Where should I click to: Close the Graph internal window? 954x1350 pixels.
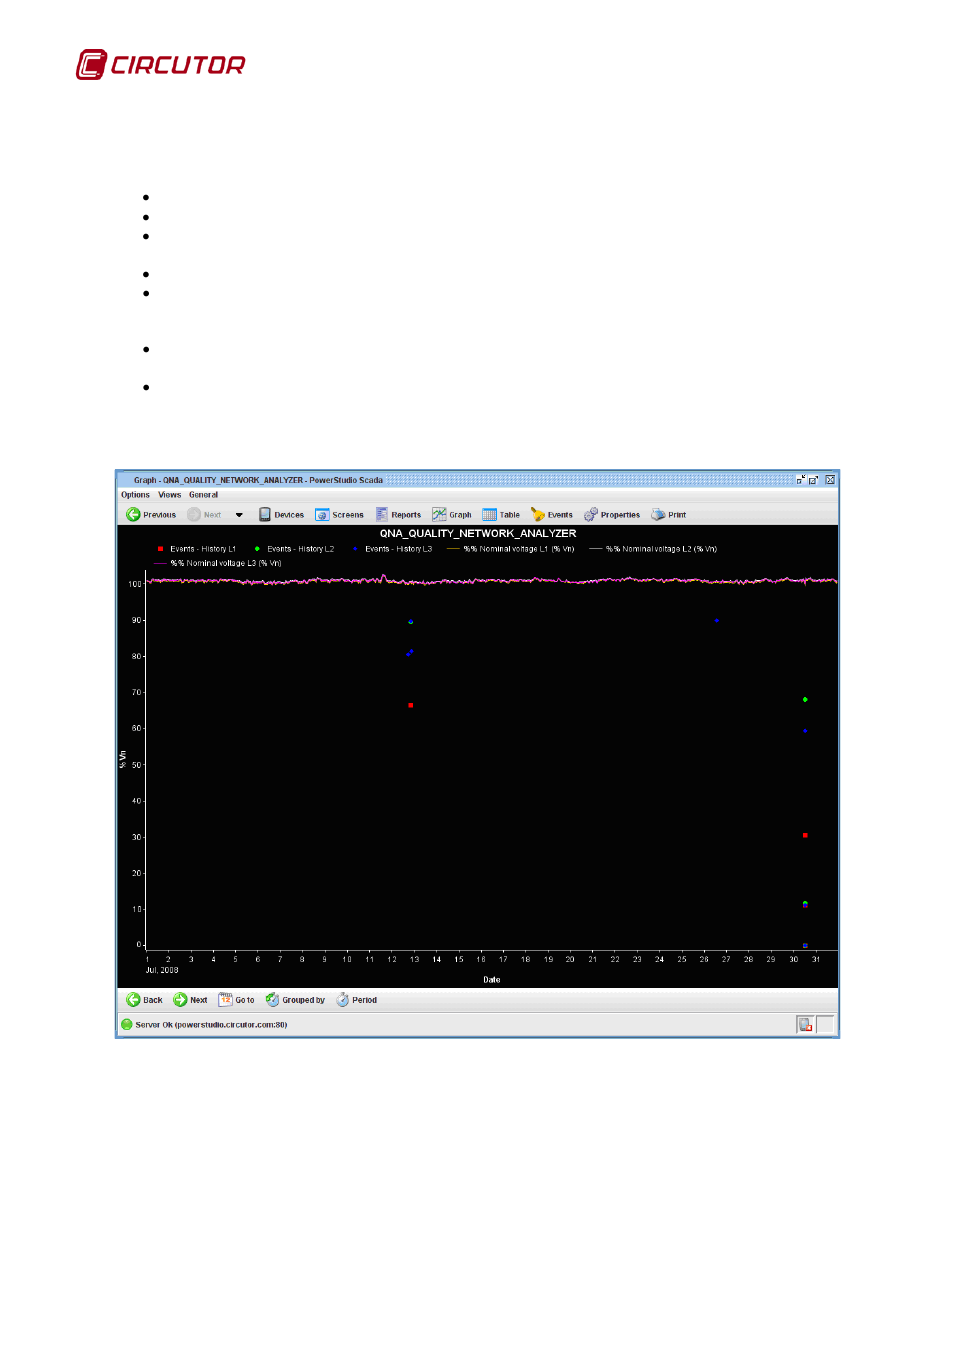tap(830, 480)
